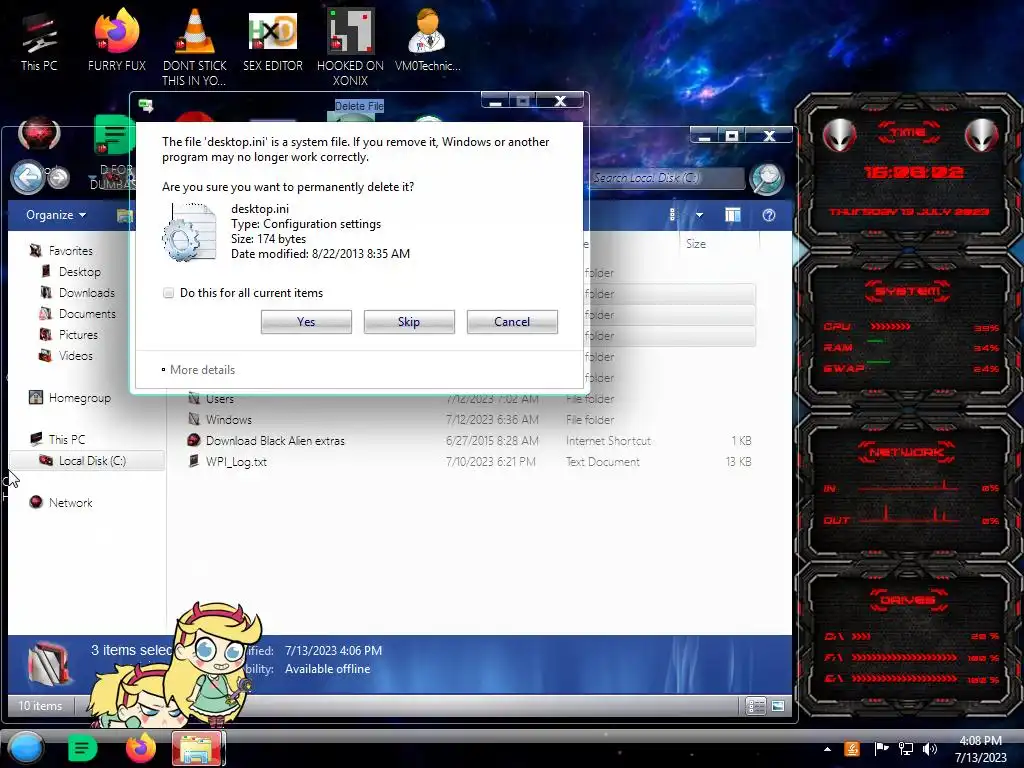The height and width of the screenshot is (768, 1024).
Task: Open the Organize dropdown menu
Action: 56,215
